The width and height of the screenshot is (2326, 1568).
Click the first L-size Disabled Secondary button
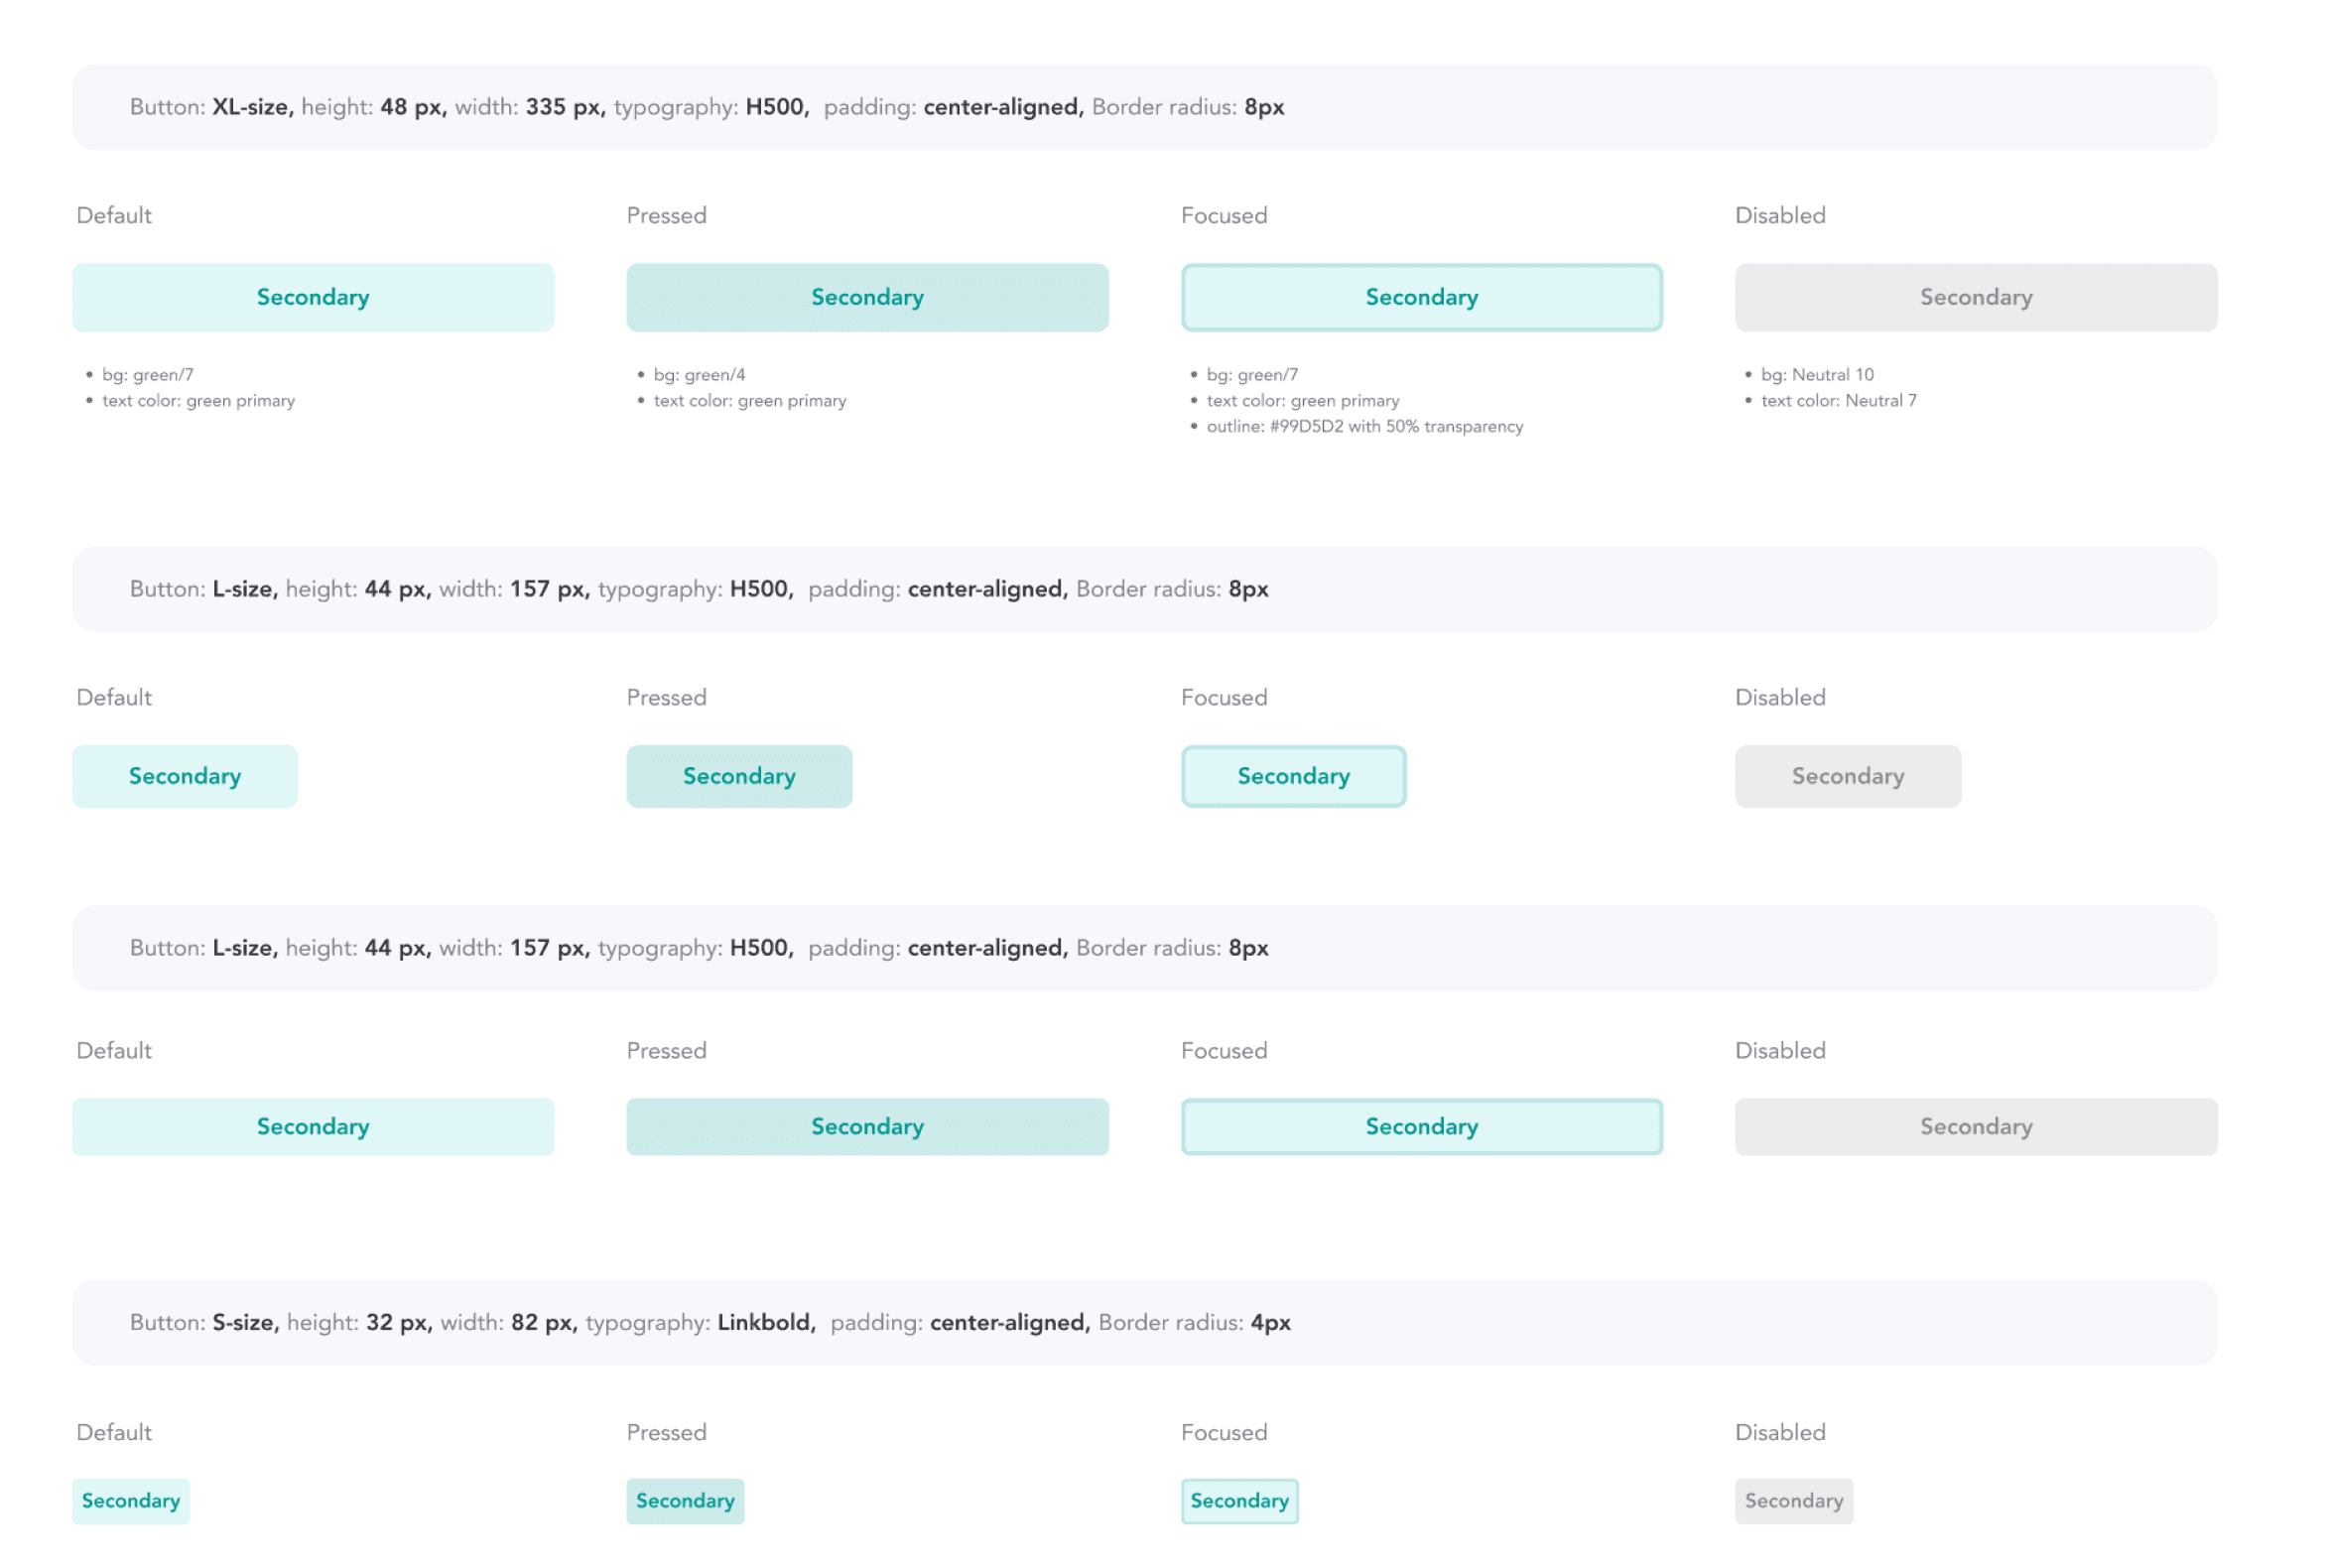pyautogui.click(x=1847, y=776)
